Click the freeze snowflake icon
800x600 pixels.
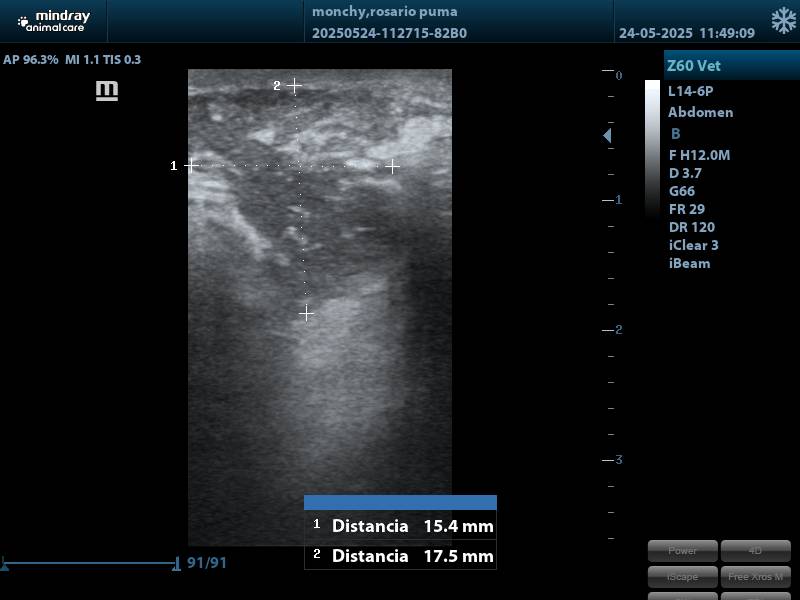(x=783, y=21)
